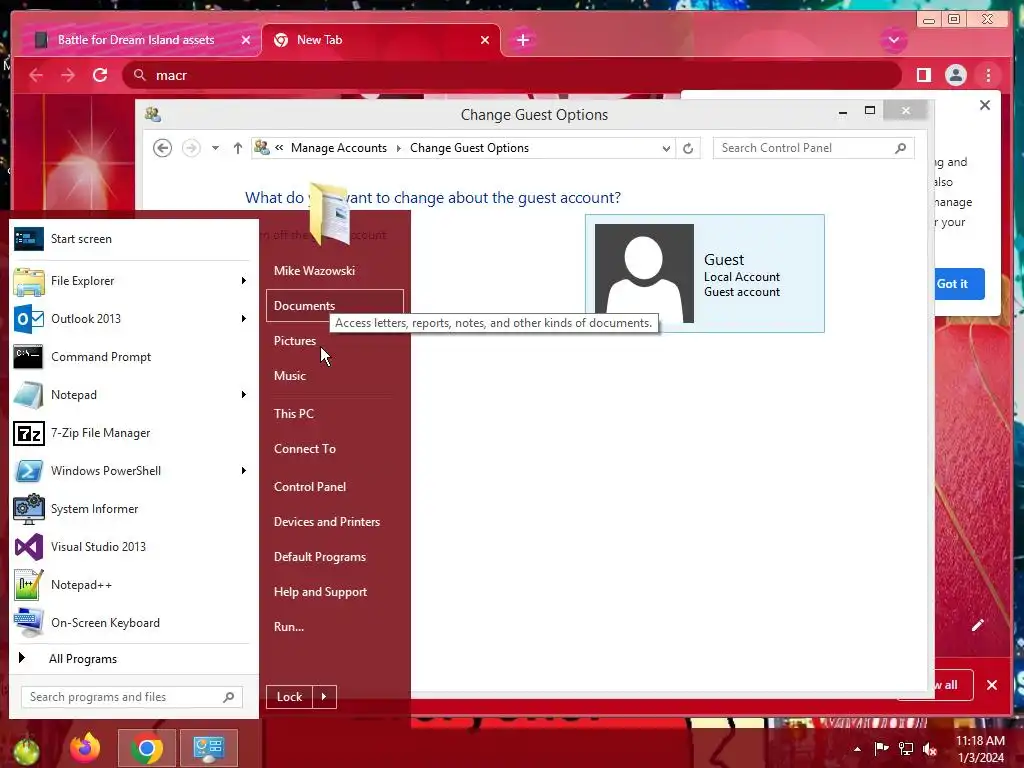Open System Informer icon
The height and width of the screenshot is (768, 1024).
pyautogui.click(x=29, y=509)
